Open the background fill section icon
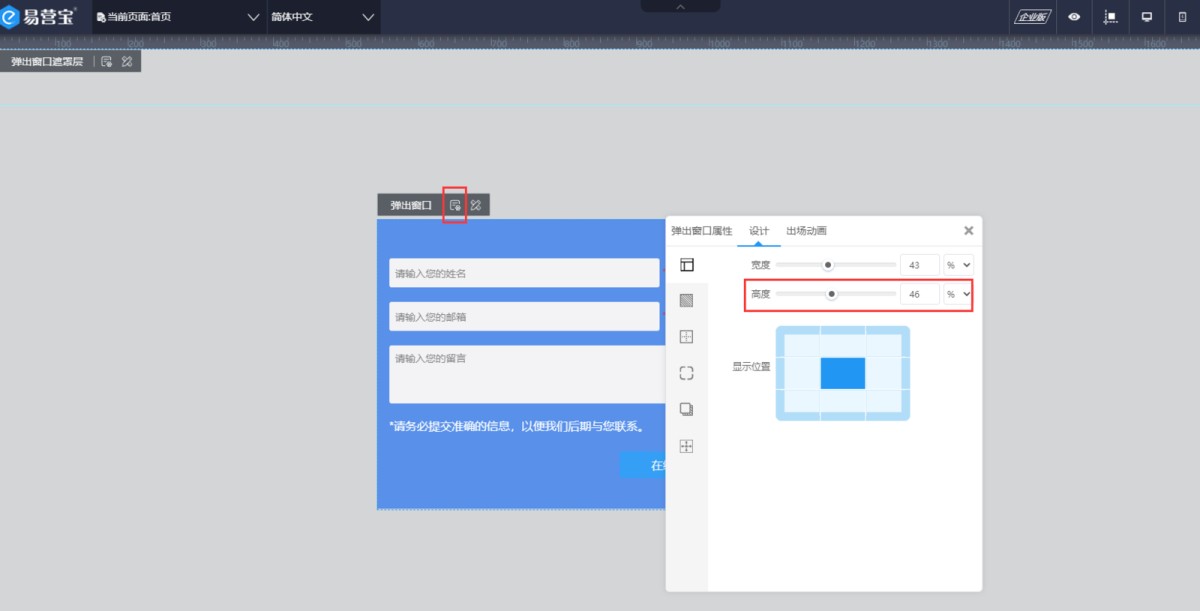Screen dimensions: 1200x611 [x=686, y=300]
